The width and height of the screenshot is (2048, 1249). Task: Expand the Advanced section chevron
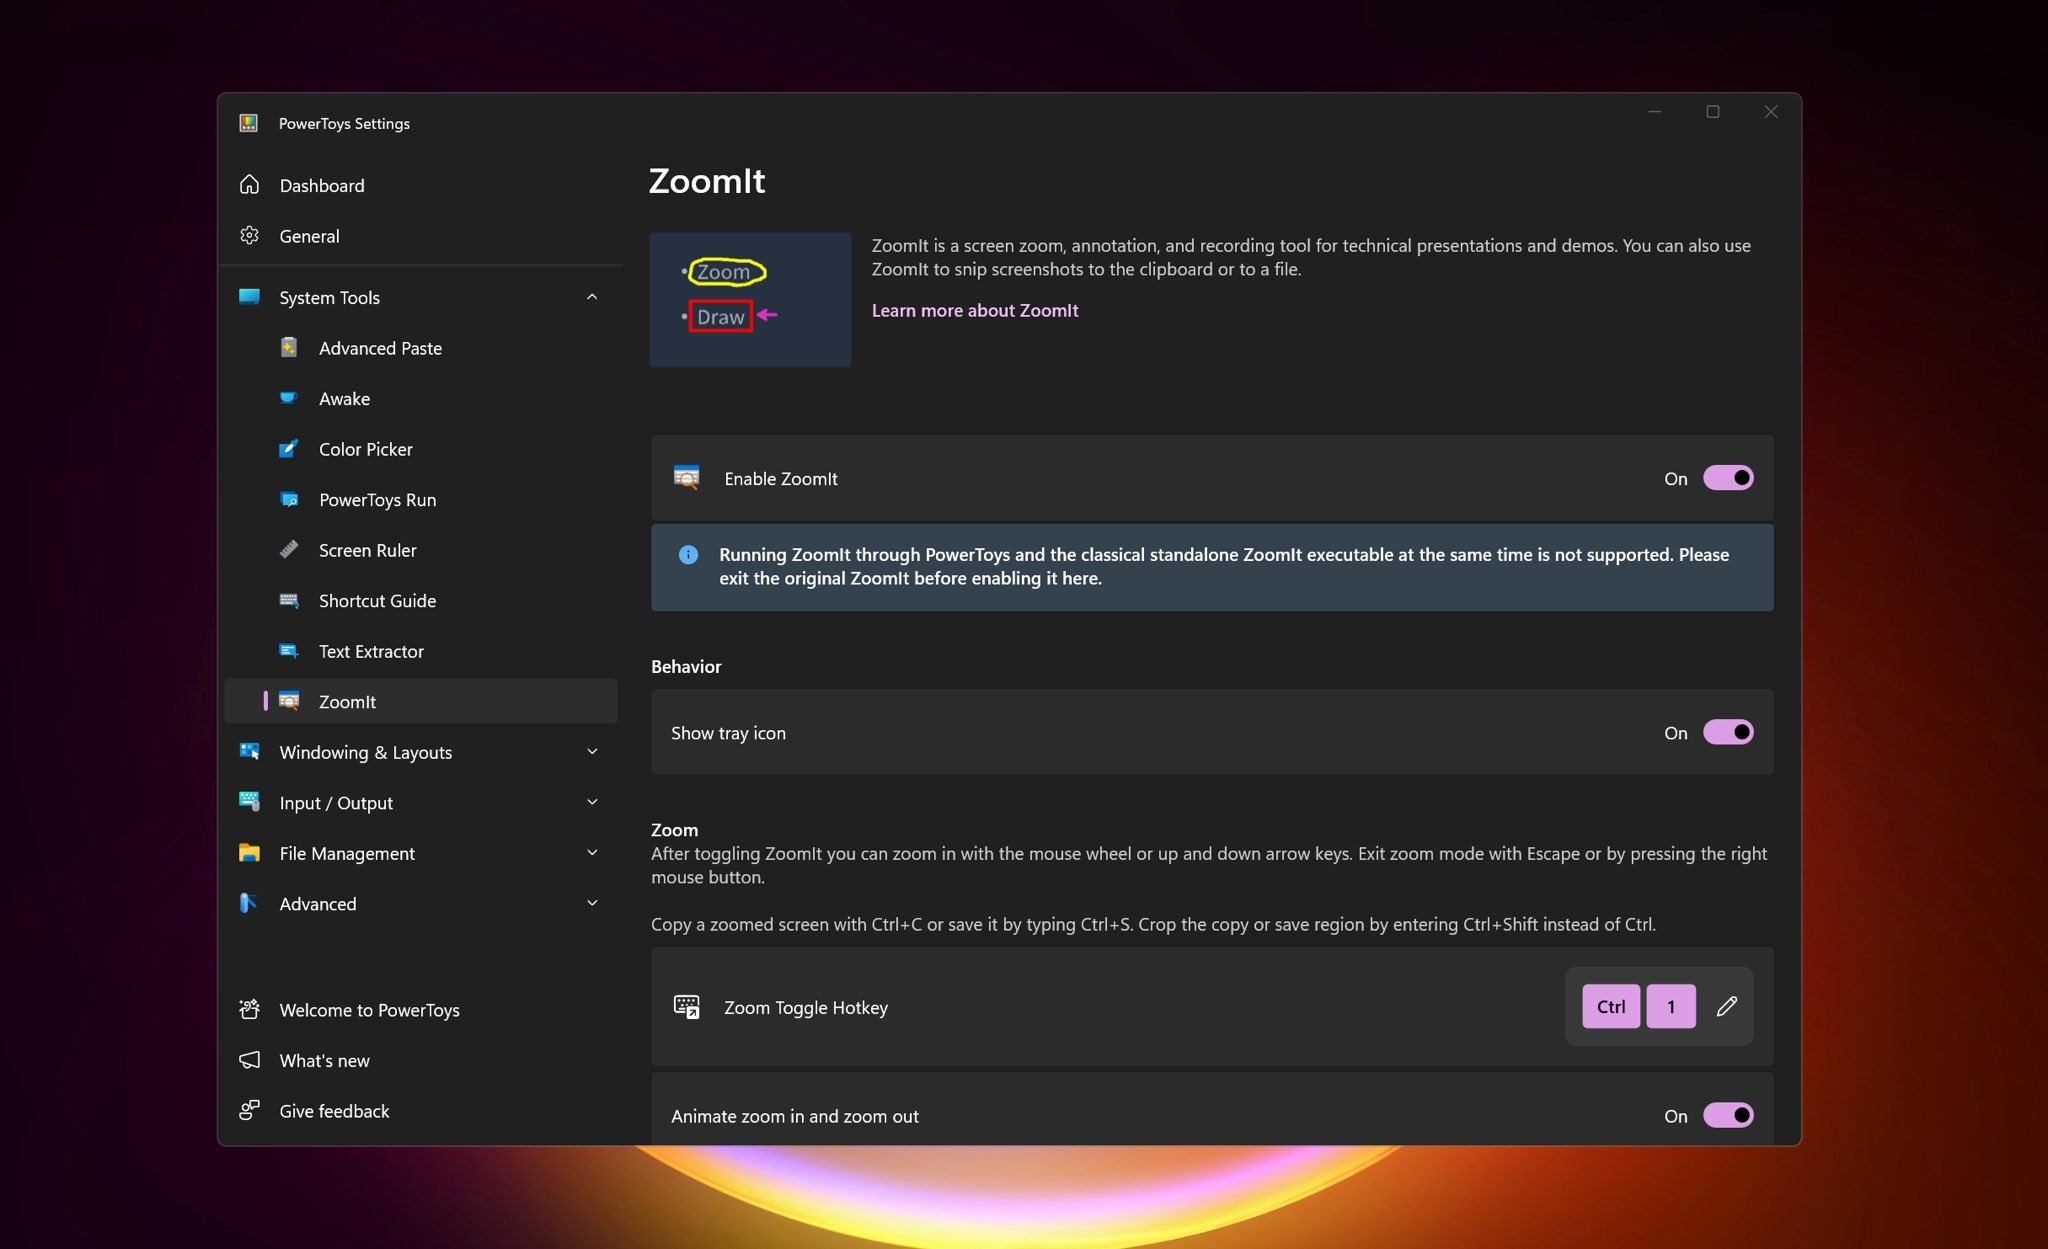[x=592, y=903]
